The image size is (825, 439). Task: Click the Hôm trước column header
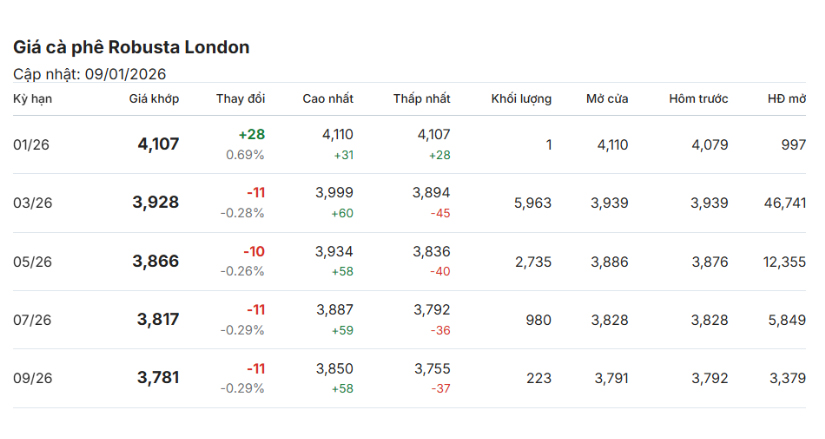point(698,99)
